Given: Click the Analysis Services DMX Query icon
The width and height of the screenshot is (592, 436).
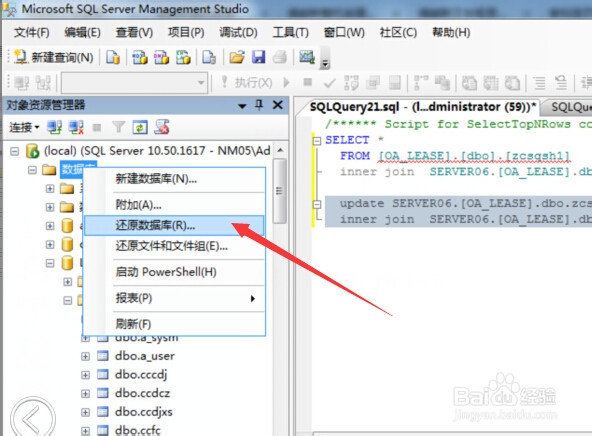Looking at the screenshot, I should click(162, 57).
